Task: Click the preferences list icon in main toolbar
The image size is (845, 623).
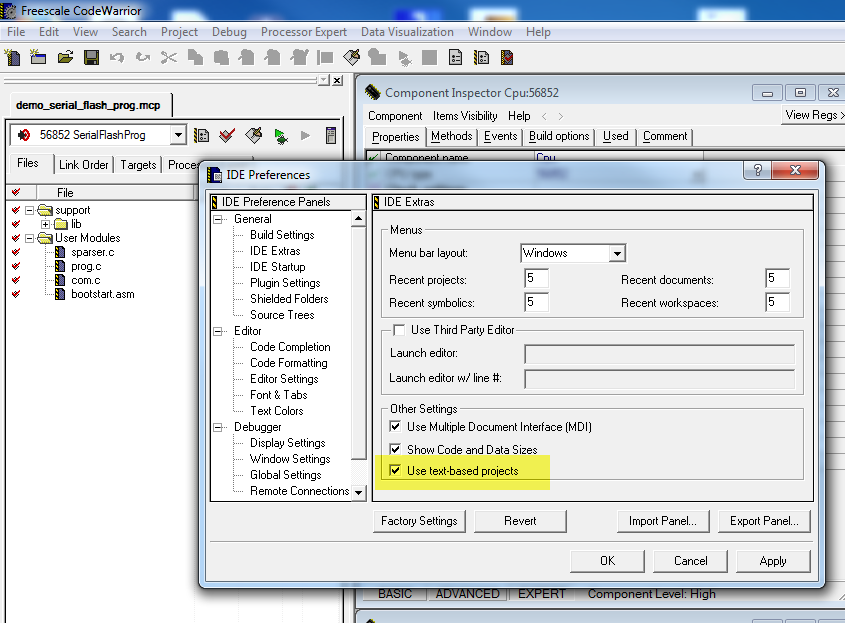Action: pos(455,57)
